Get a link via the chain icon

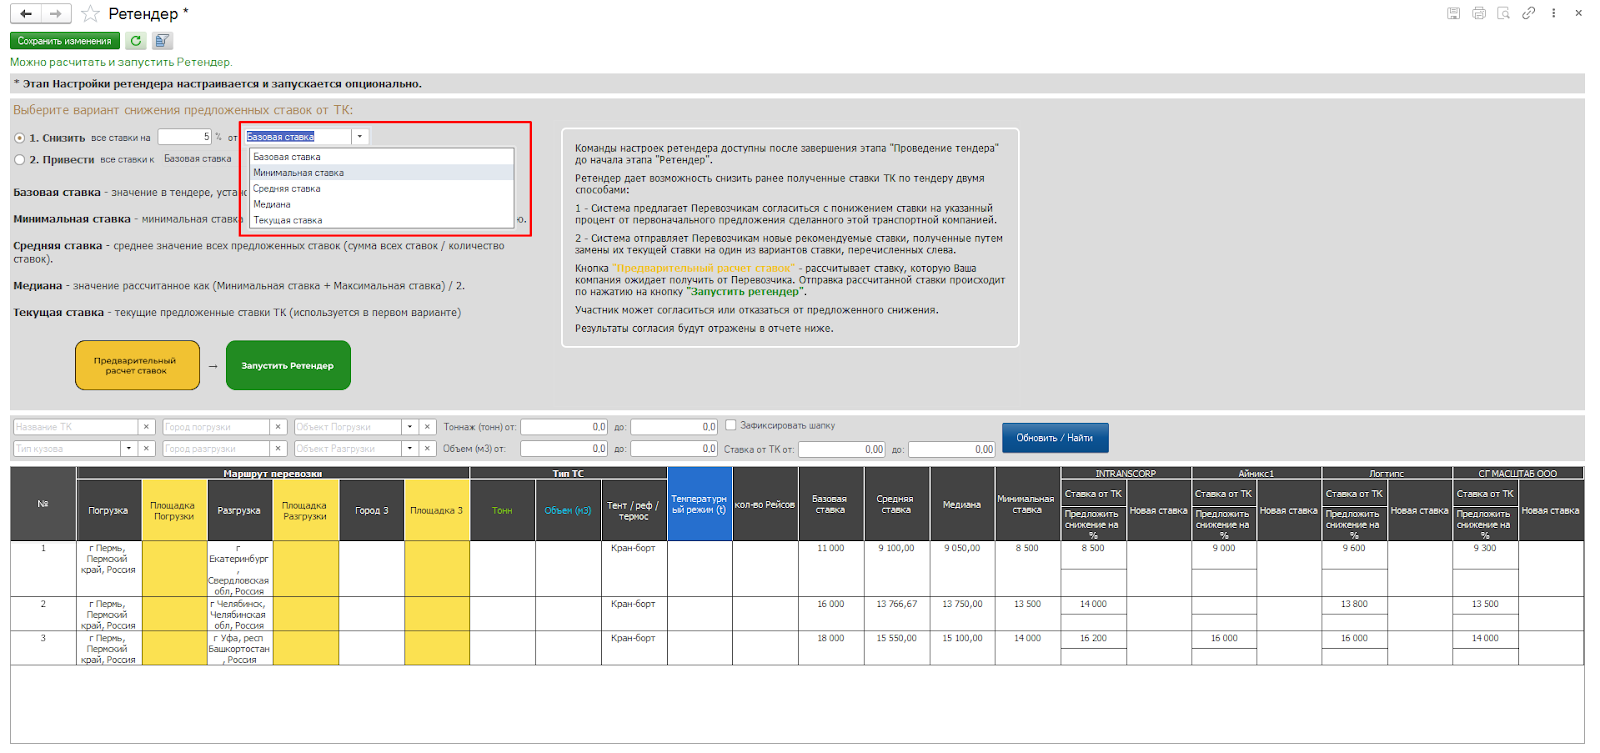(x=1528, y=13)
